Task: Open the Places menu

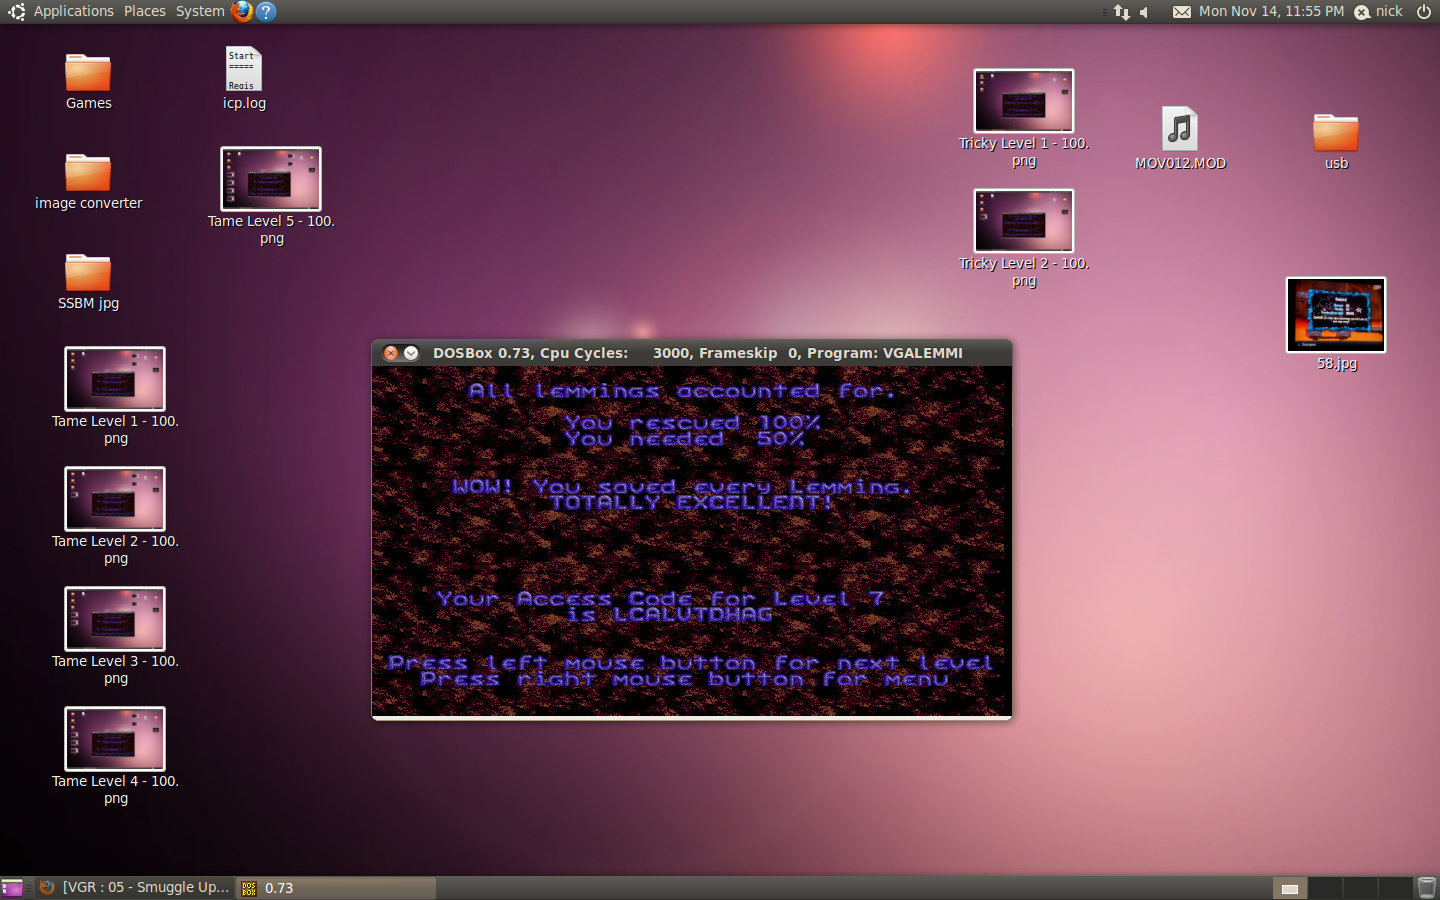Action: click(x=145, y=11)
